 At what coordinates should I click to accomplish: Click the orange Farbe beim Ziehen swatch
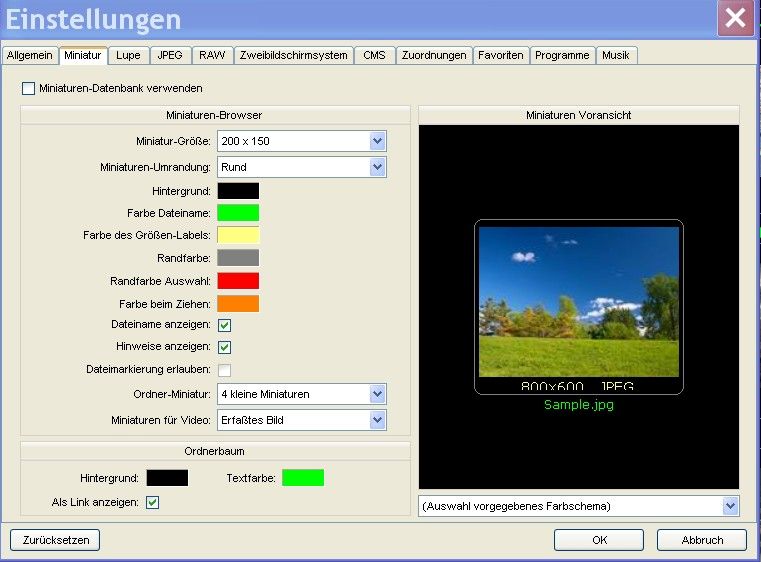(x=238, y=303)
